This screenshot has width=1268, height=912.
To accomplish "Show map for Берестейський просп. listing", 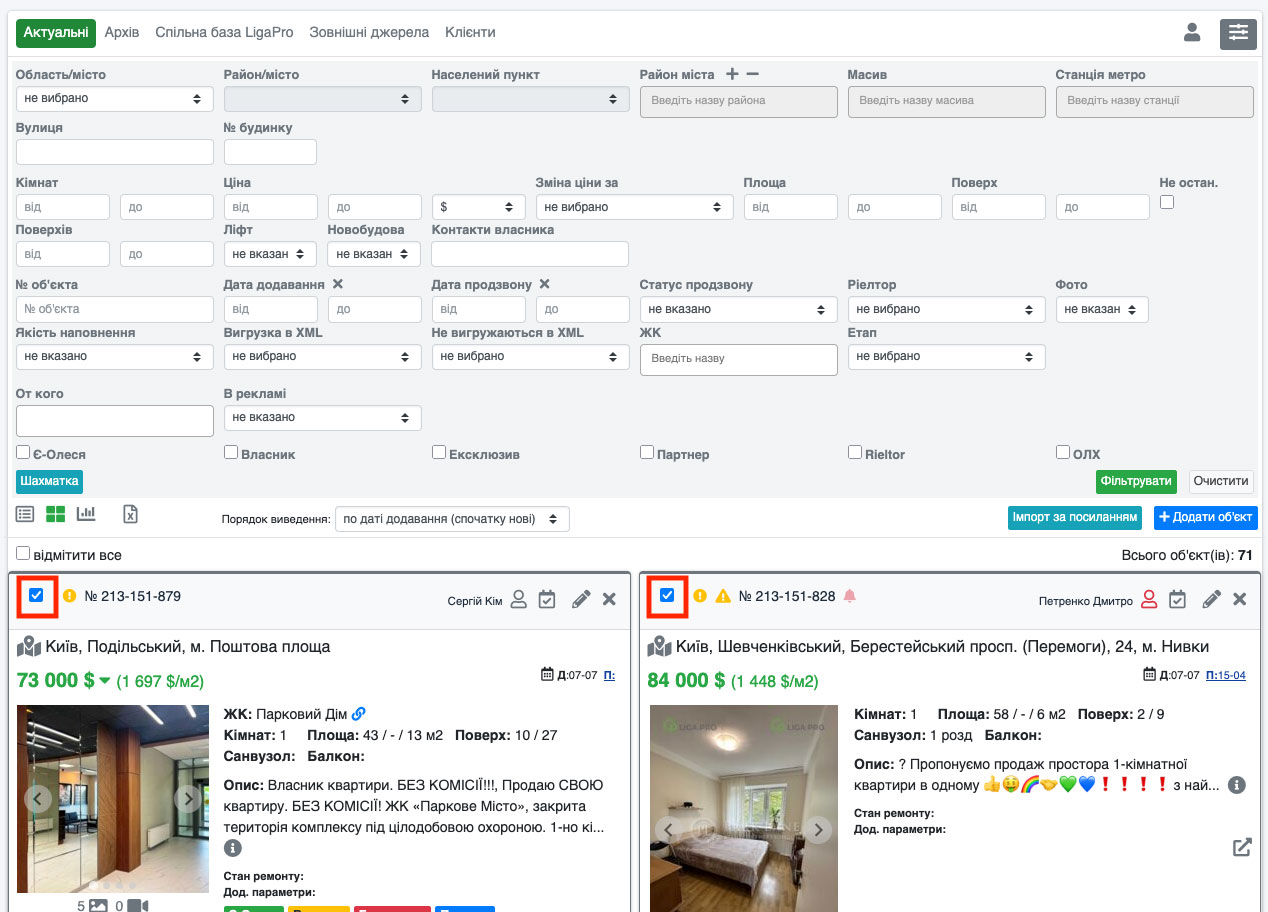I will (659, 647).
